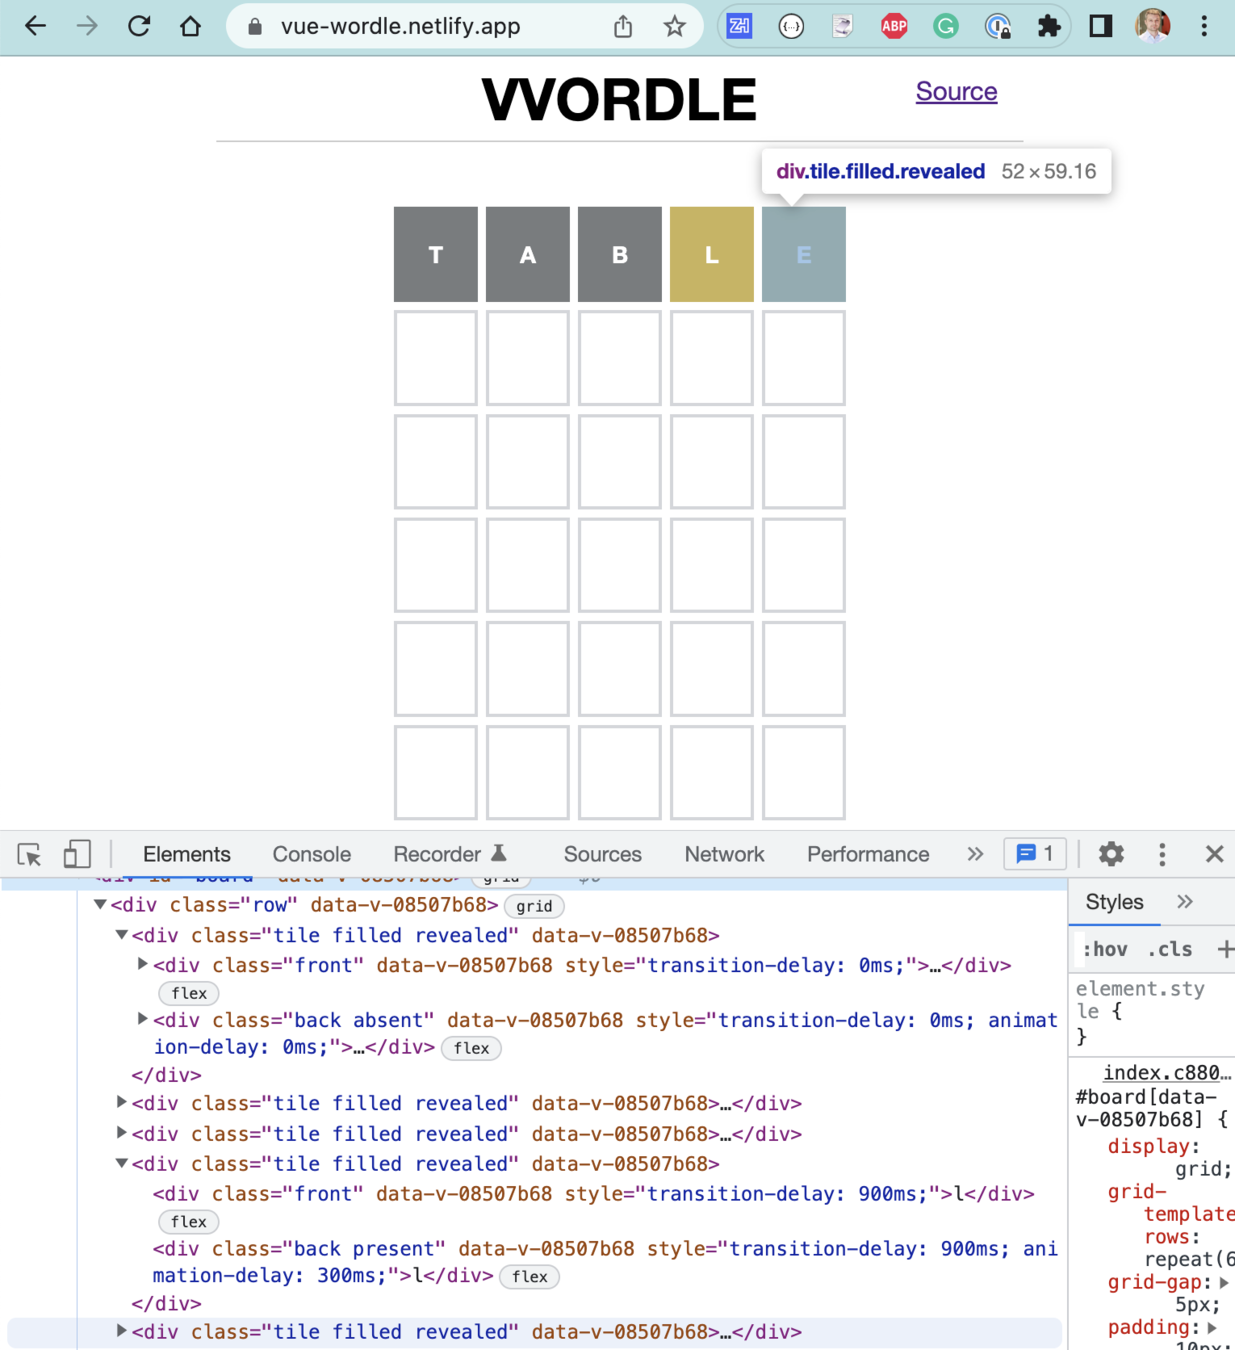Toggle the :hov element state panel
Image resolution: width=1235 pixels, height=1350 pixels.
tap(1105, 949)
